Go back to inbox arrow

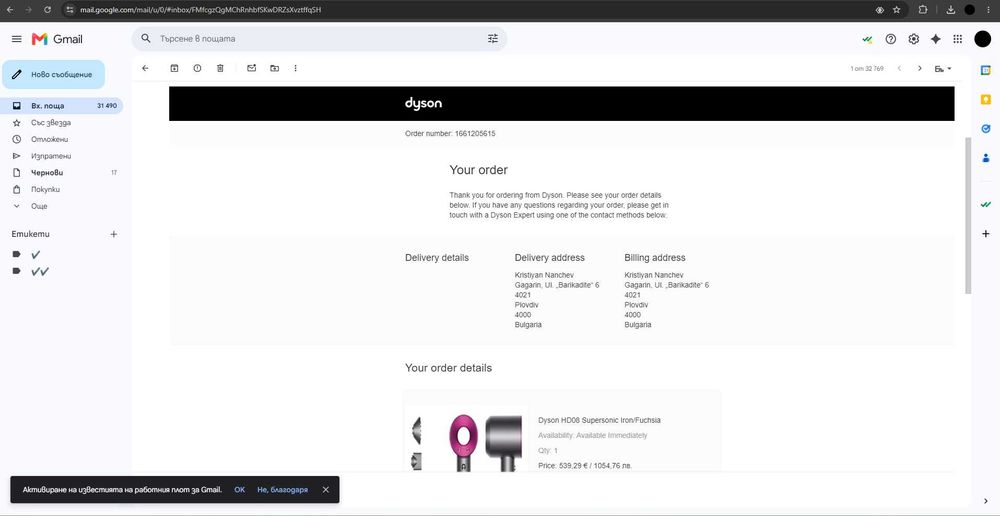145,68
